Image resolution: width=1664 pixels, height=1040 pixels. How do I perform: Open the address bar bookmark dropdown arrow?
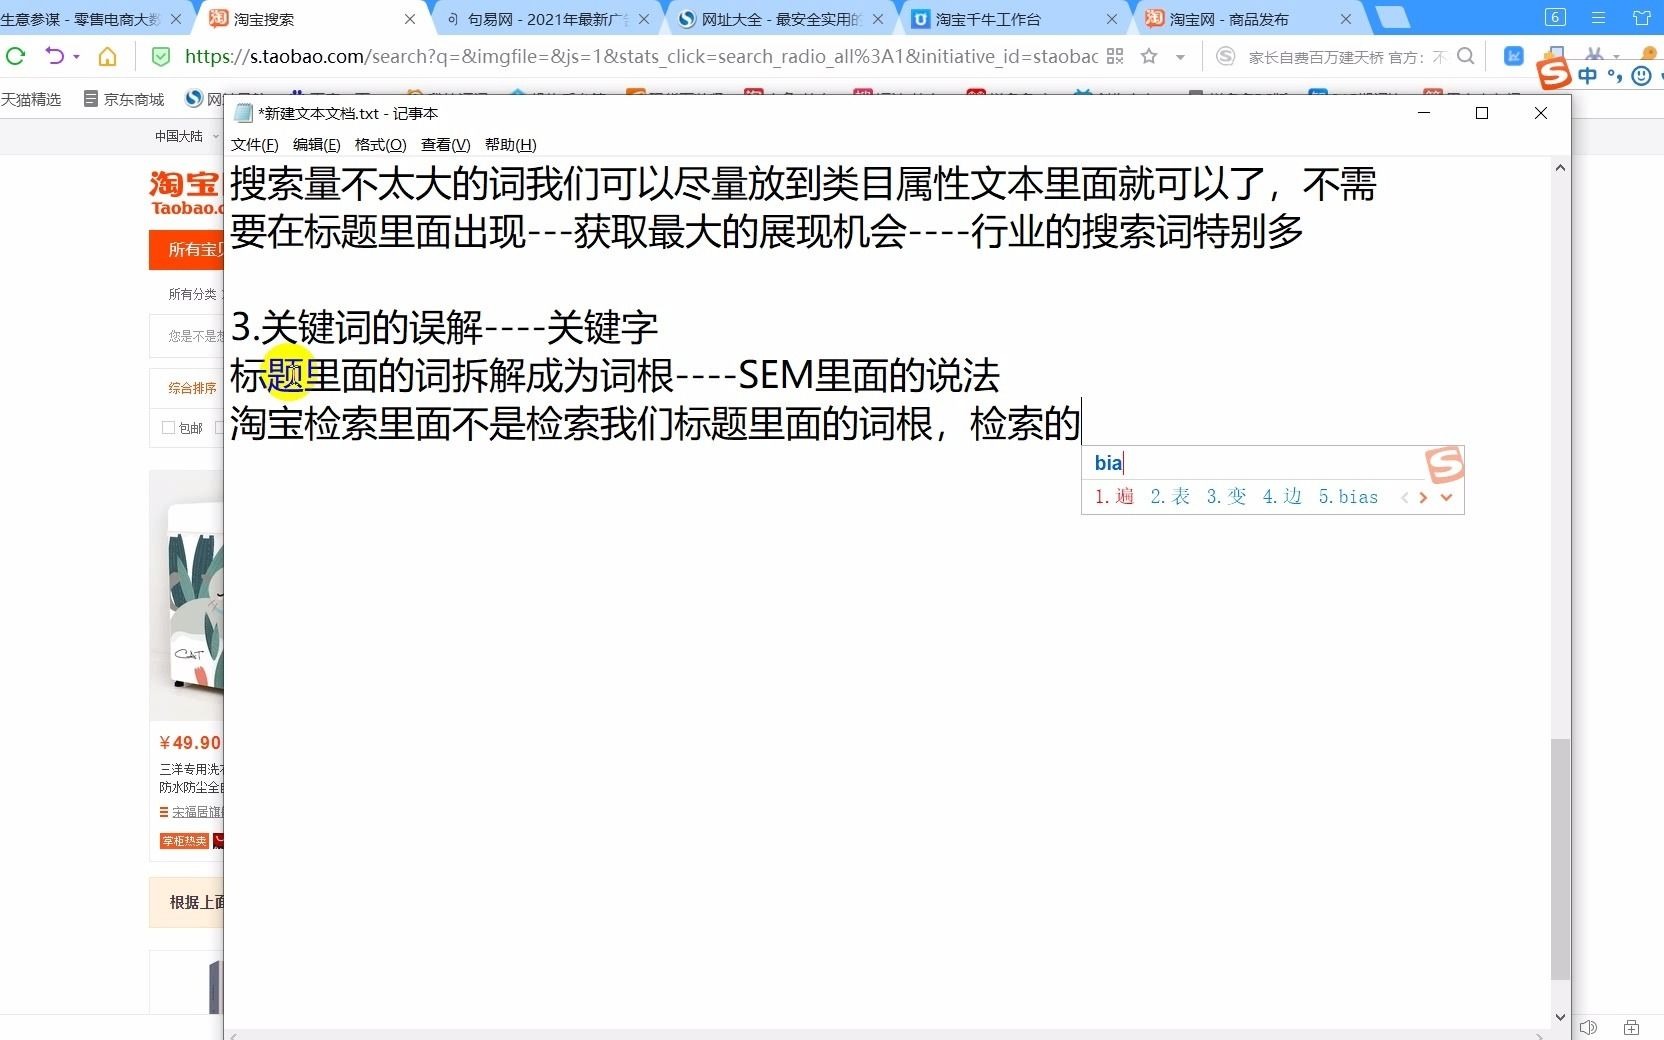(1180, 57)
